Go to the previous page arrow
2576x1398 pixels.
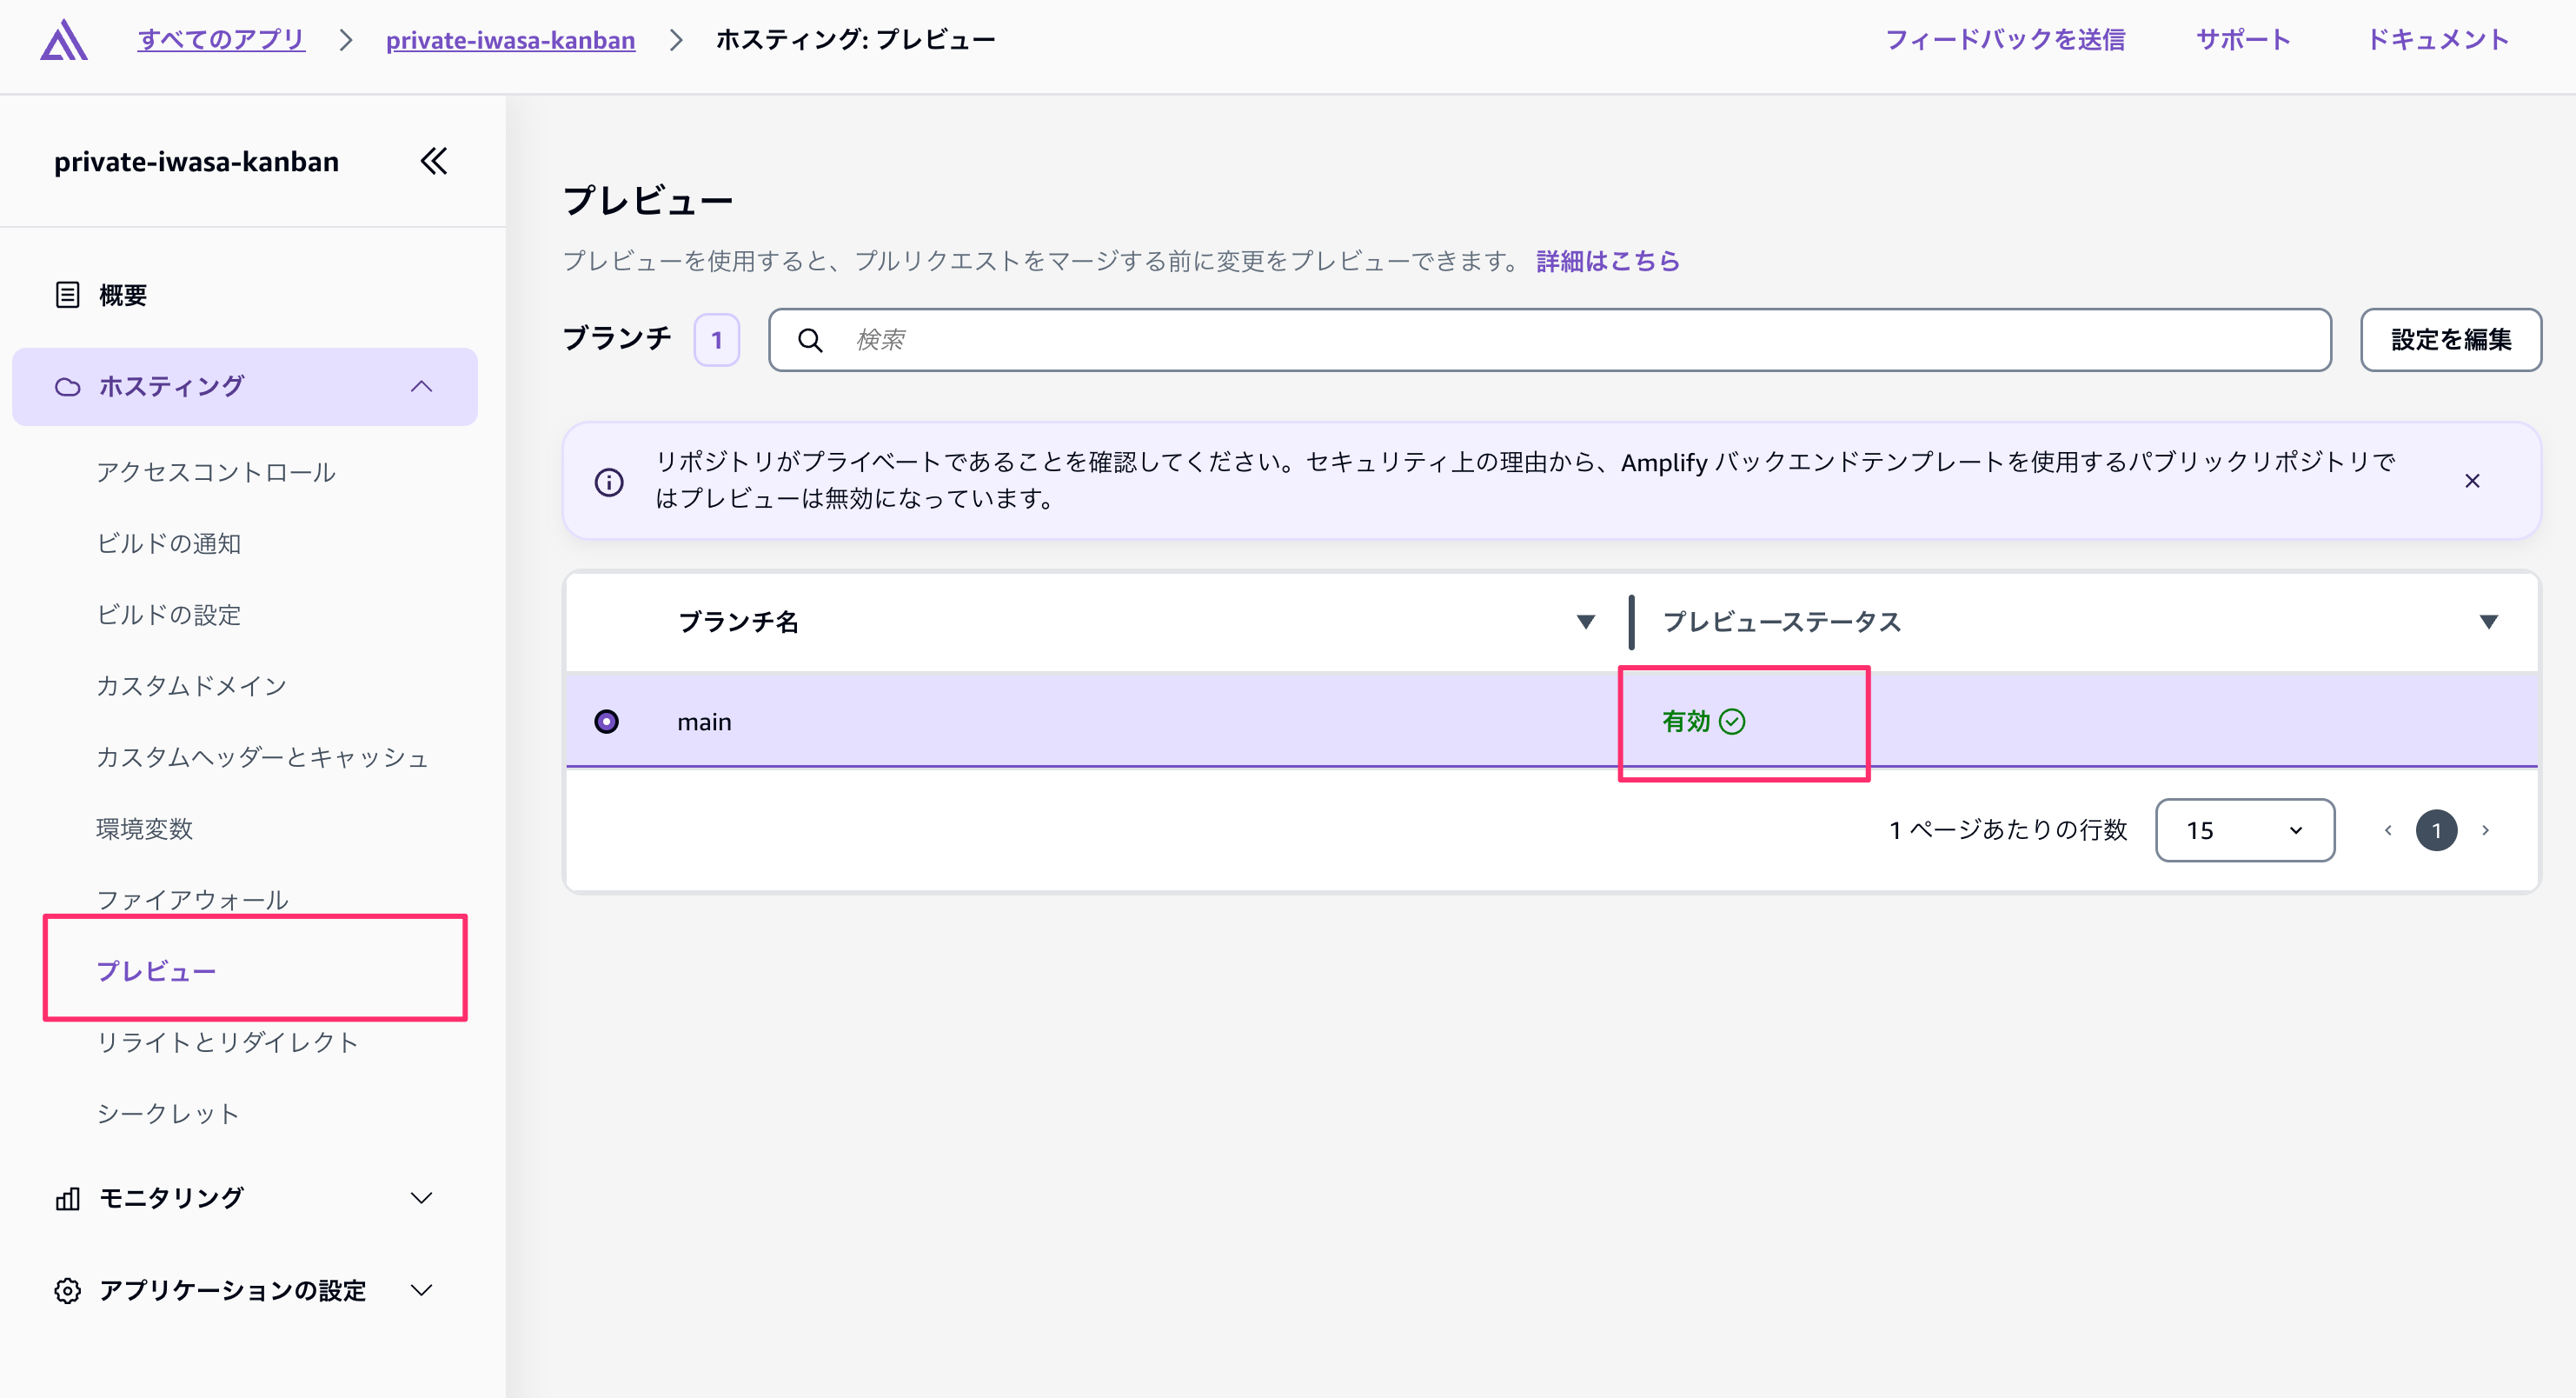click(x=2388, y=830)
